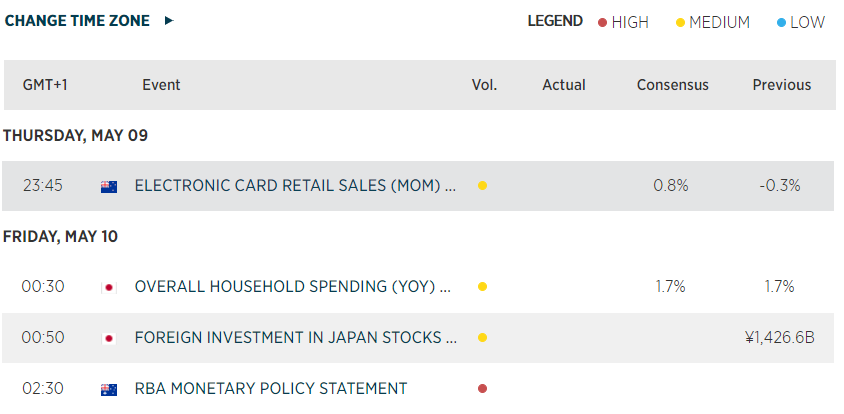This screenshot has width=844, height=414.
Task: Click Australia flag beside RBA Monetary Policy
Action: [109, 389]
